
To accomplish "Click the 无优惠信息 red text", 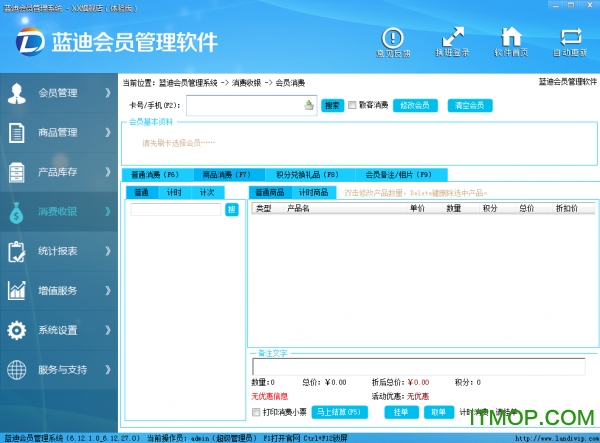I will (x=269, y=396).
